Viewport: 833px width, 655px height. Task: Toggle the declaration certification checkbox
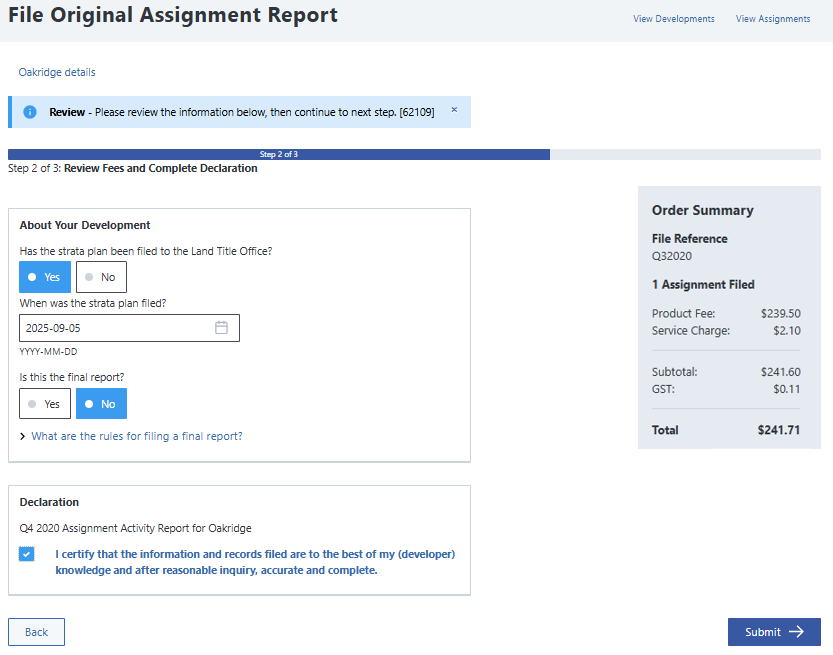click(x=26, y=554)
